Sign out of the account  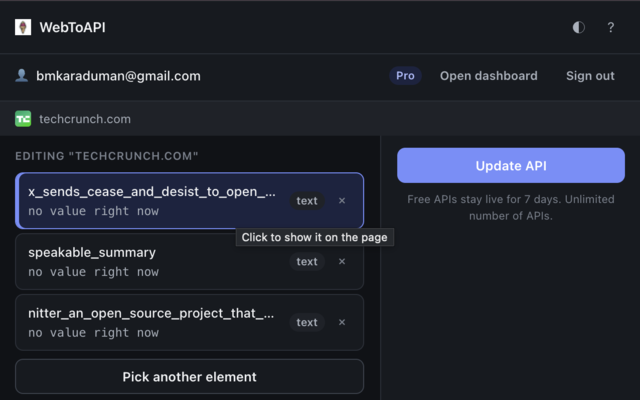click(x=590, y=76)
